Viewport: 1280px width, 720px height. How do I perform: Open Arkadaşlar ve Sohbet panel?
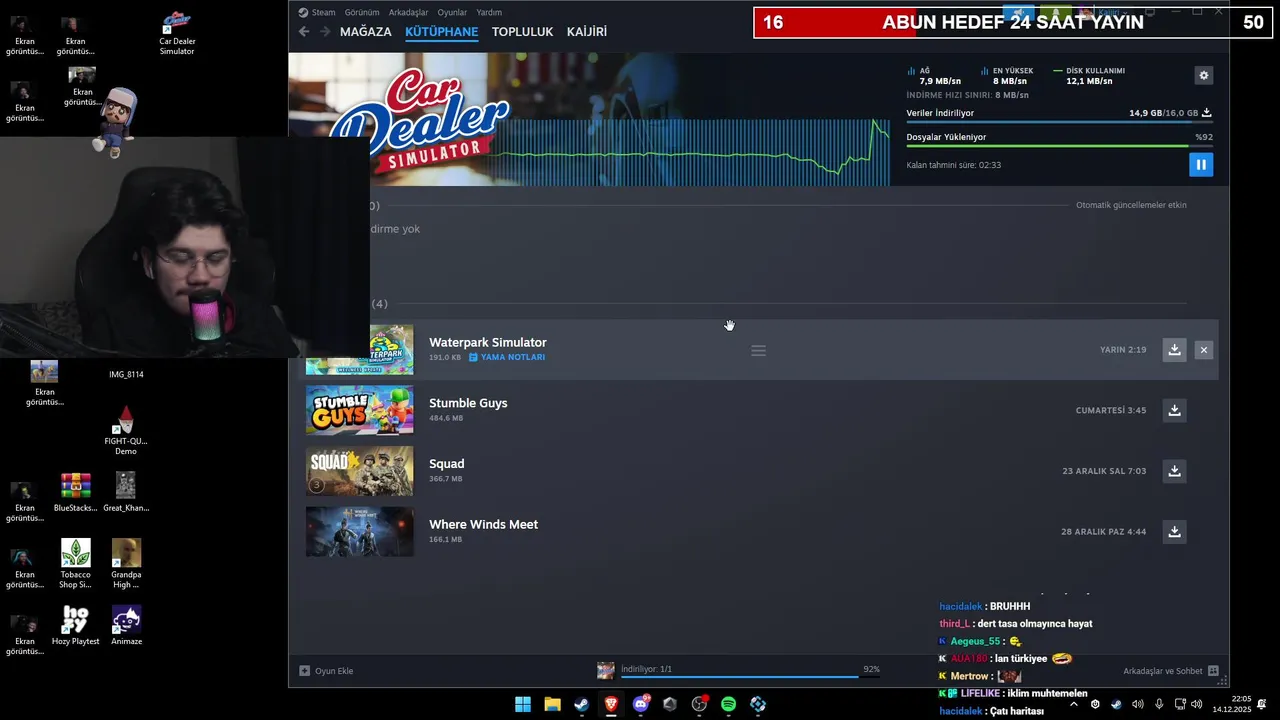[1171, 671]
